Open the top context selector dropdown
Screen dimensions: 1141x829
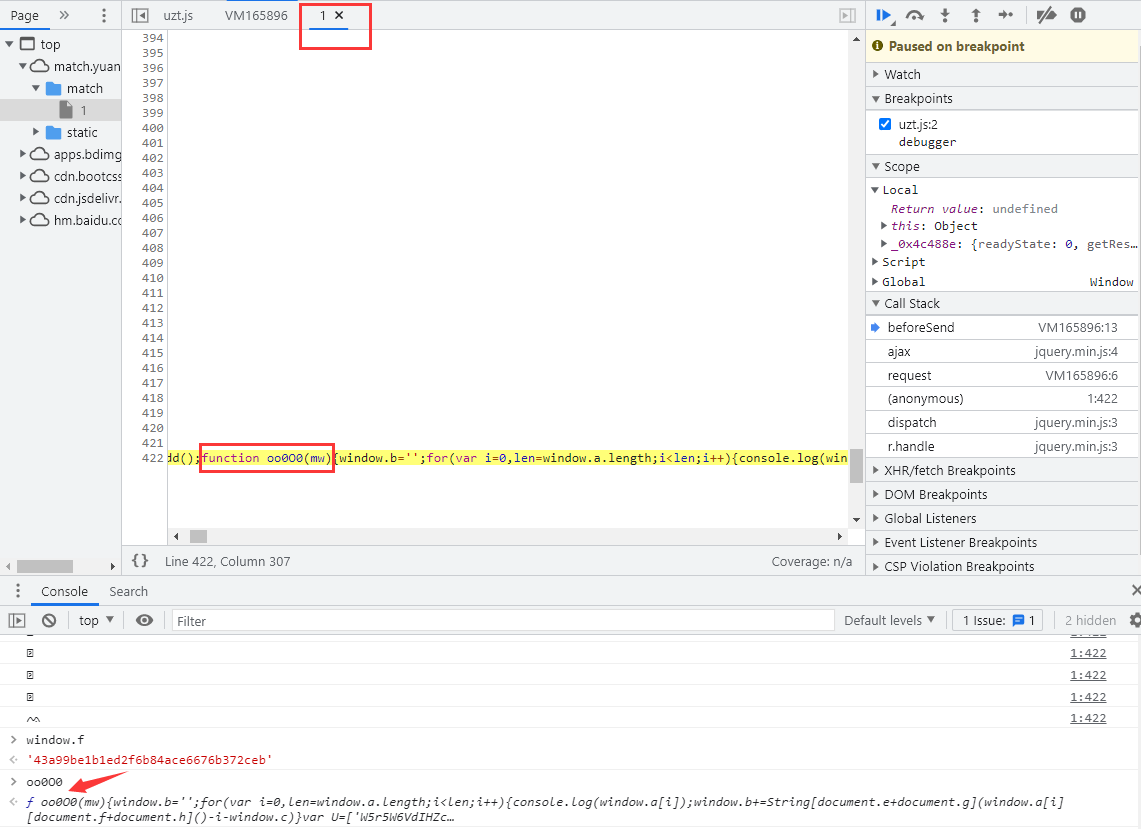(96, 620)
